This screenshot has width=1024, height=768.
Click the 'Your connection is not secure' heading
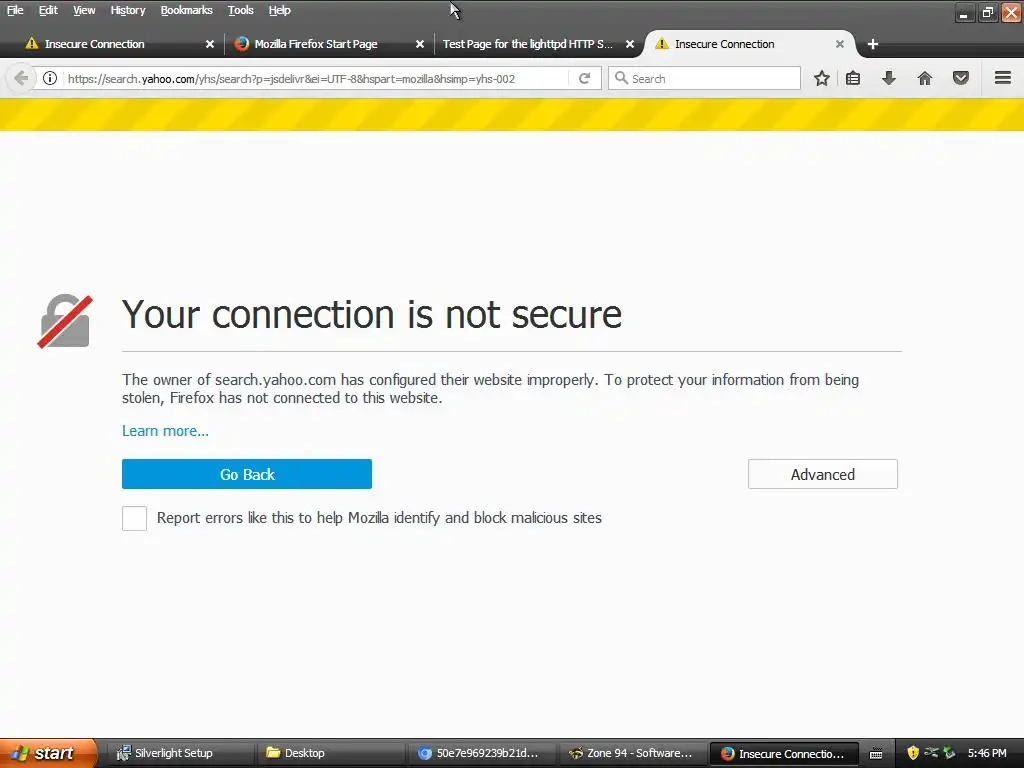click(x=372, y=314)
